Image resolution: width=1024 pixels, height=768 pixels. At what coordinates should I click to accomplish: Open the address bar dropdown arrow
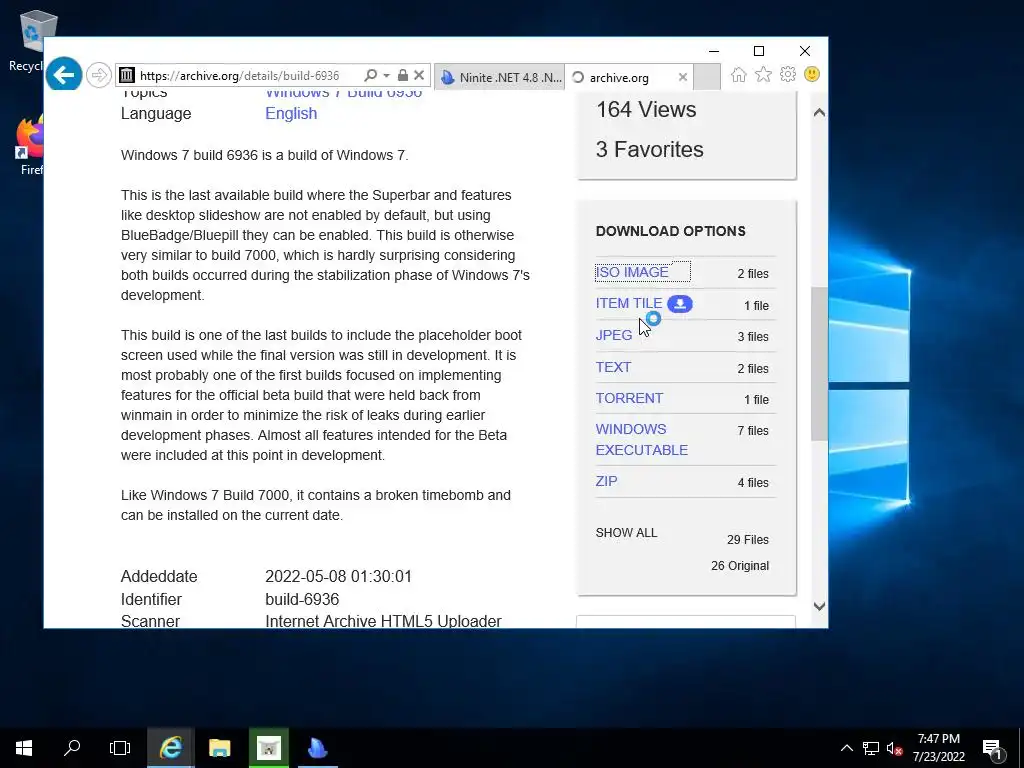[x=387, y=76]
